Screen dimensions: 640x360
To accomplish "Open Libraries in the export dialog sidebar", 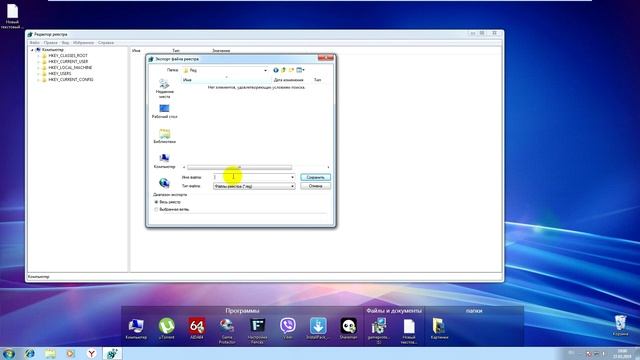I will 164,136.
